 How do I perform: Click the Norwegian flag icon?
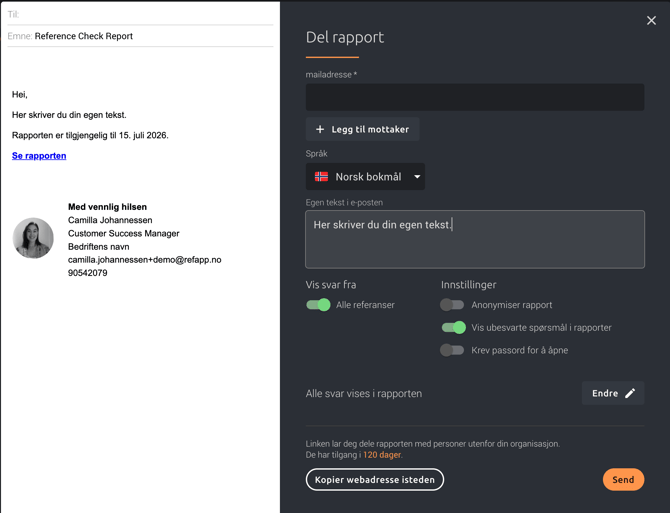321,177
